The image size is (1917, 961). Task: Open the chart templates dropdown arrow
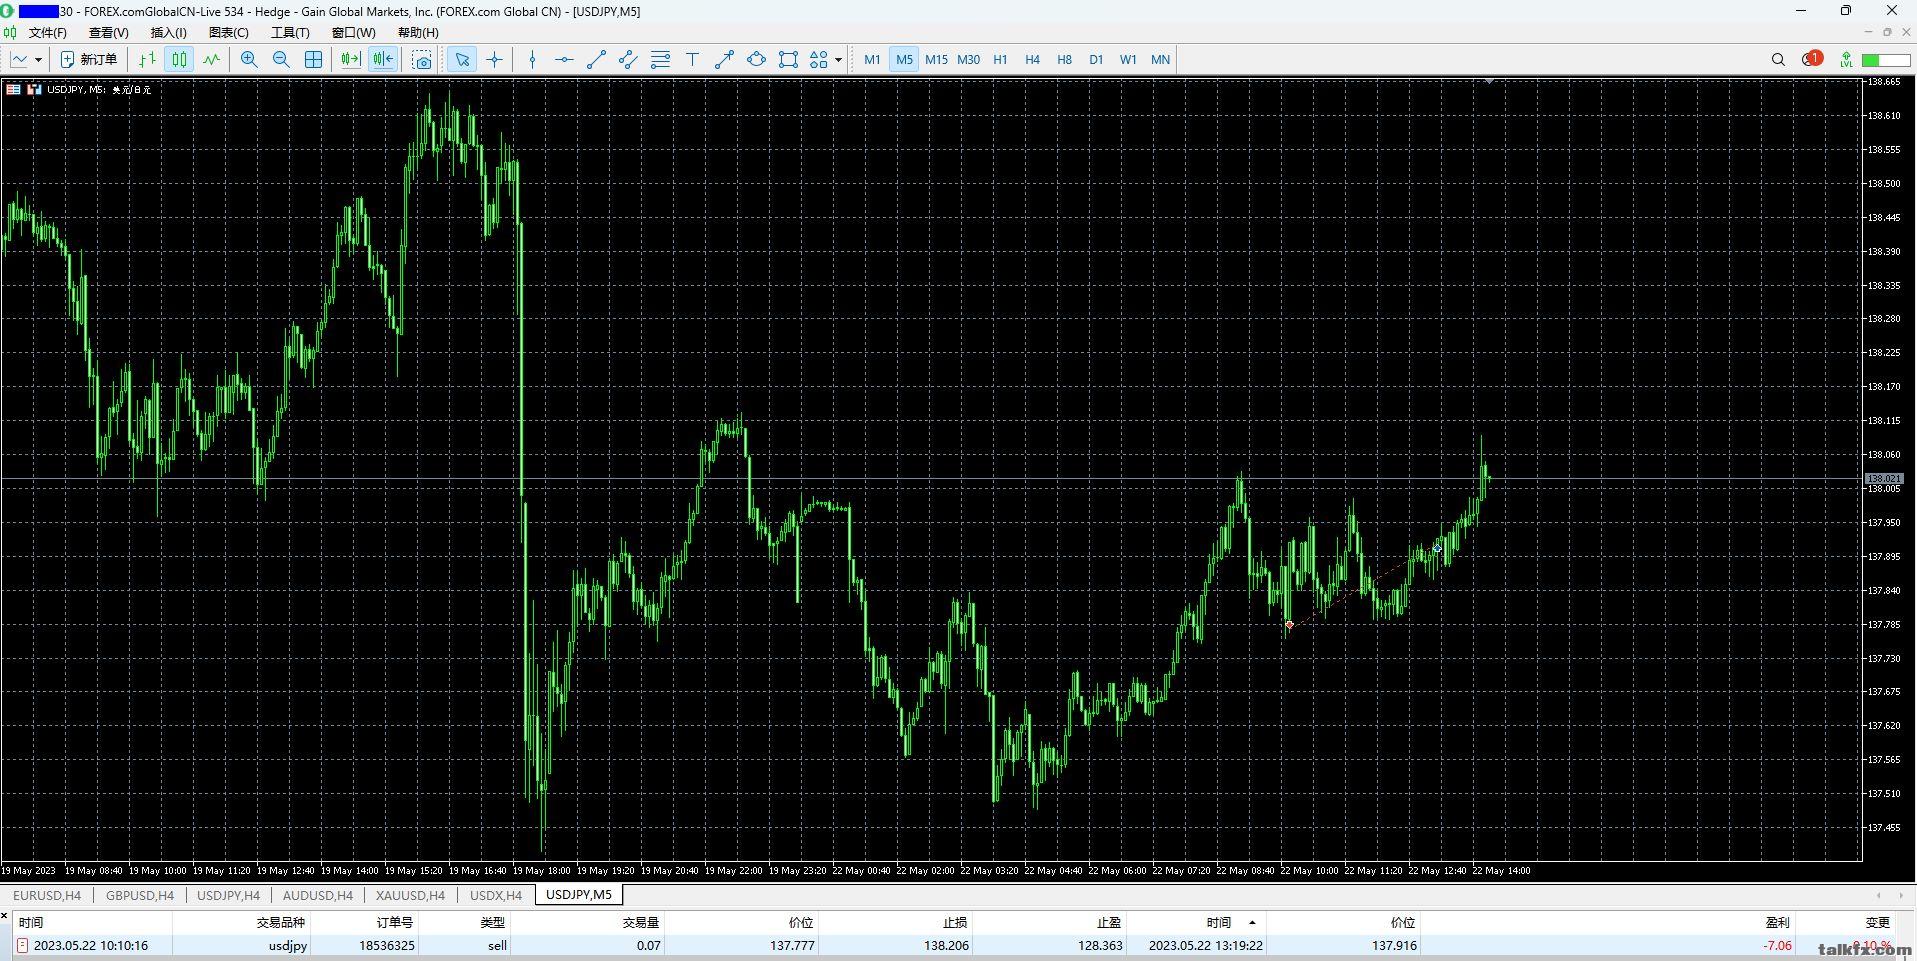[38, 60]
